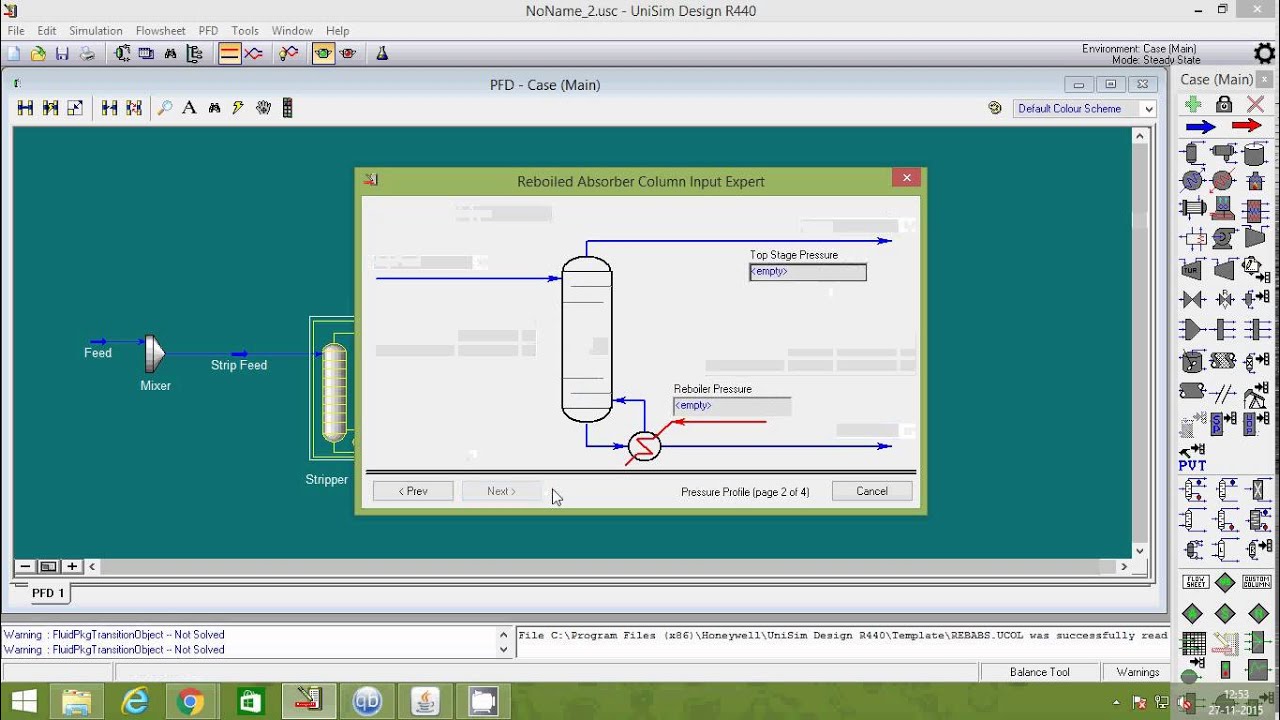Viewport: 1280px width, 720px height.
Task: Click the PFD zoom-all button
Action: pos(48,566)
